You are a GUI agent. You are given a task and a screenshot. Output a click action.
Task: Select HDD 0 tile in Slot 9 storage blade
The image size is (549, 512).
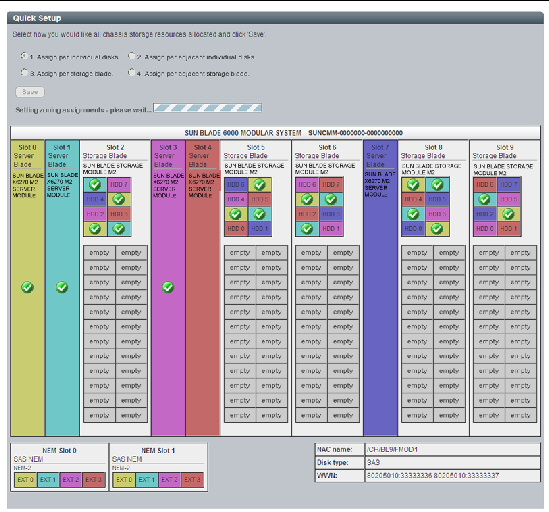(x=485, y=229)
